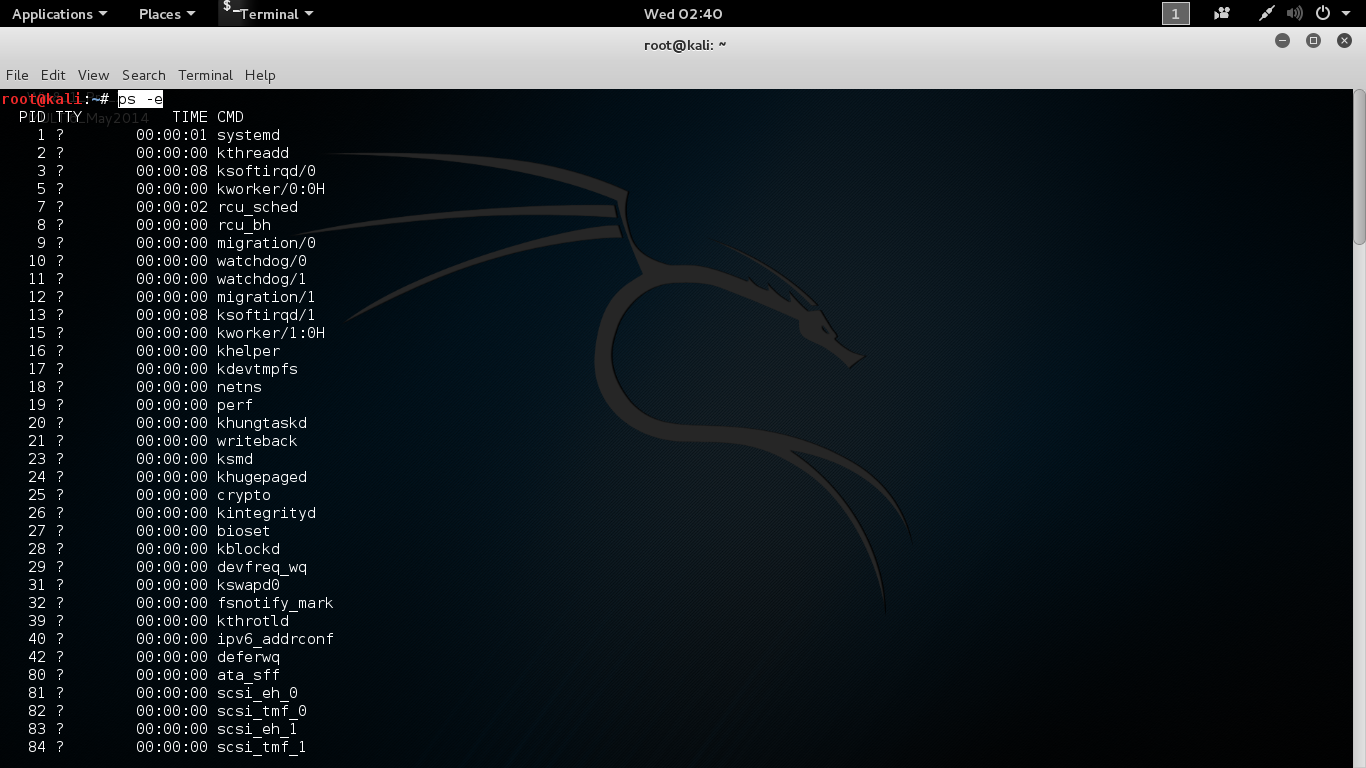
Task: Click the 'devfreq_wq' process name
Action: click(x=262, y=567)
